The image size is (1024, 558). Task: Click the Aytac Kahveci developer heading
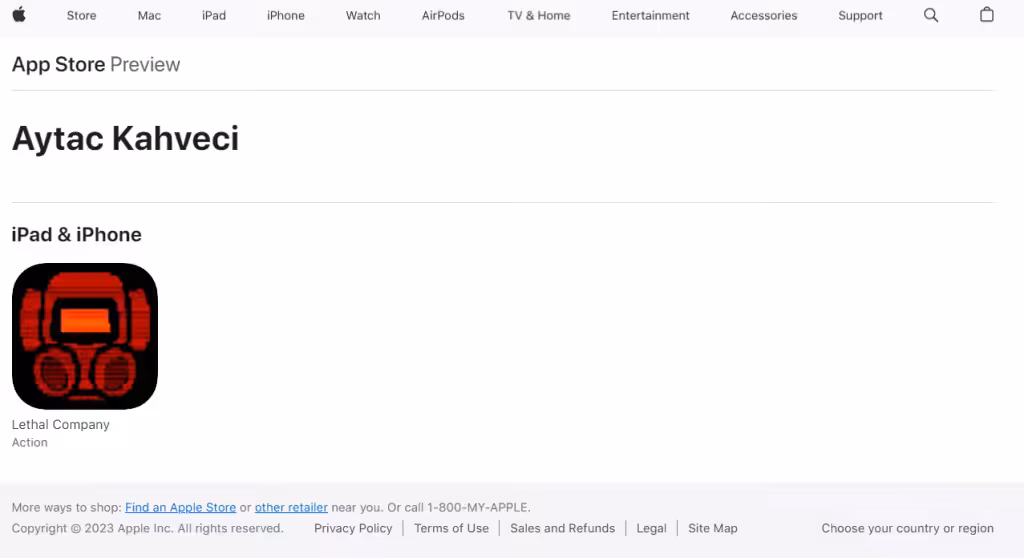[125, 139]
